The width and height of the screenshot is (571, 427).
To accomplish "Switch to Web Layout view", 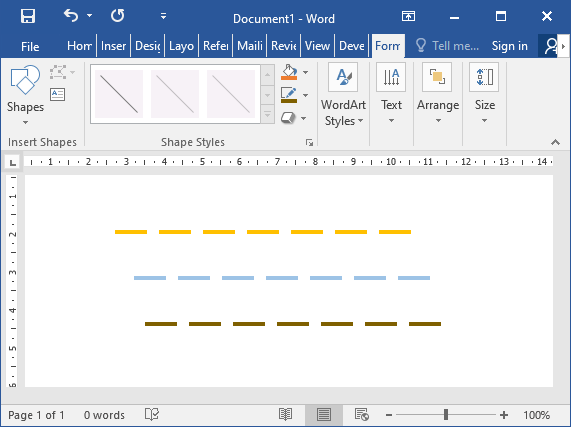I will (362, 415).
